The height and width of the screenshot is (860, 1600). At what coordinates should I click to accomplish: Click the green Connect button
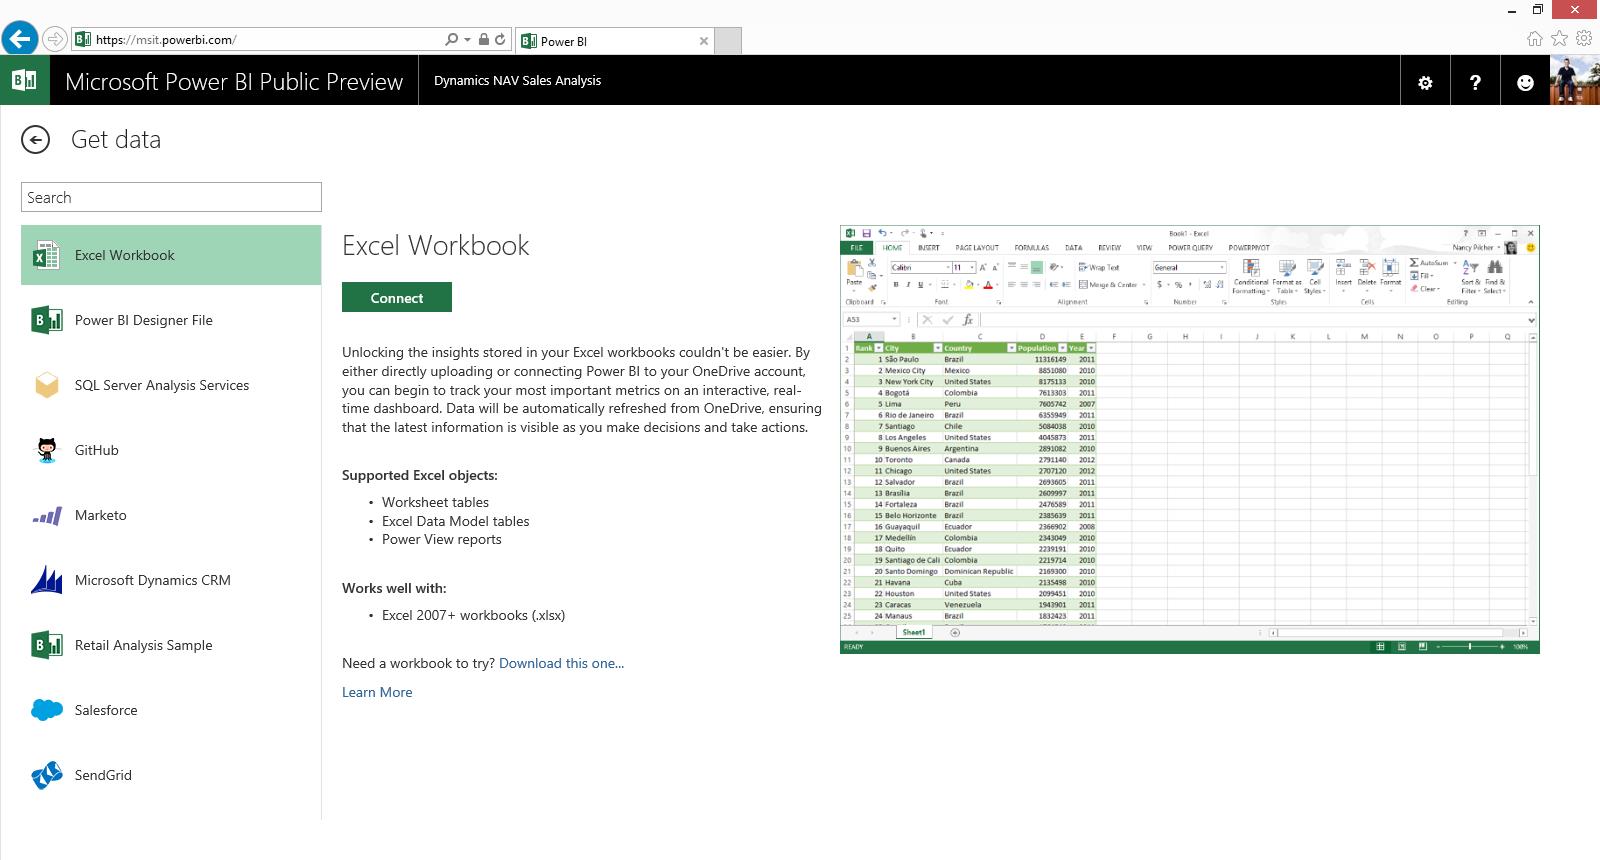[x=397, y=297]
